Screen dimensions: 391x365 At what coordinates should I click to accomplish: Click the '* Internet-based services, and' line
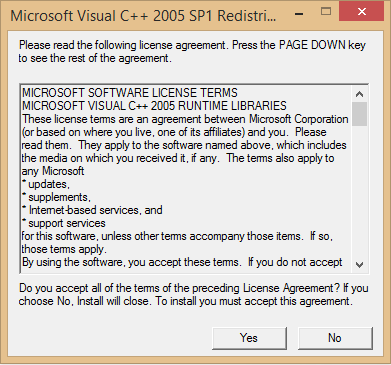pos(92,210)
